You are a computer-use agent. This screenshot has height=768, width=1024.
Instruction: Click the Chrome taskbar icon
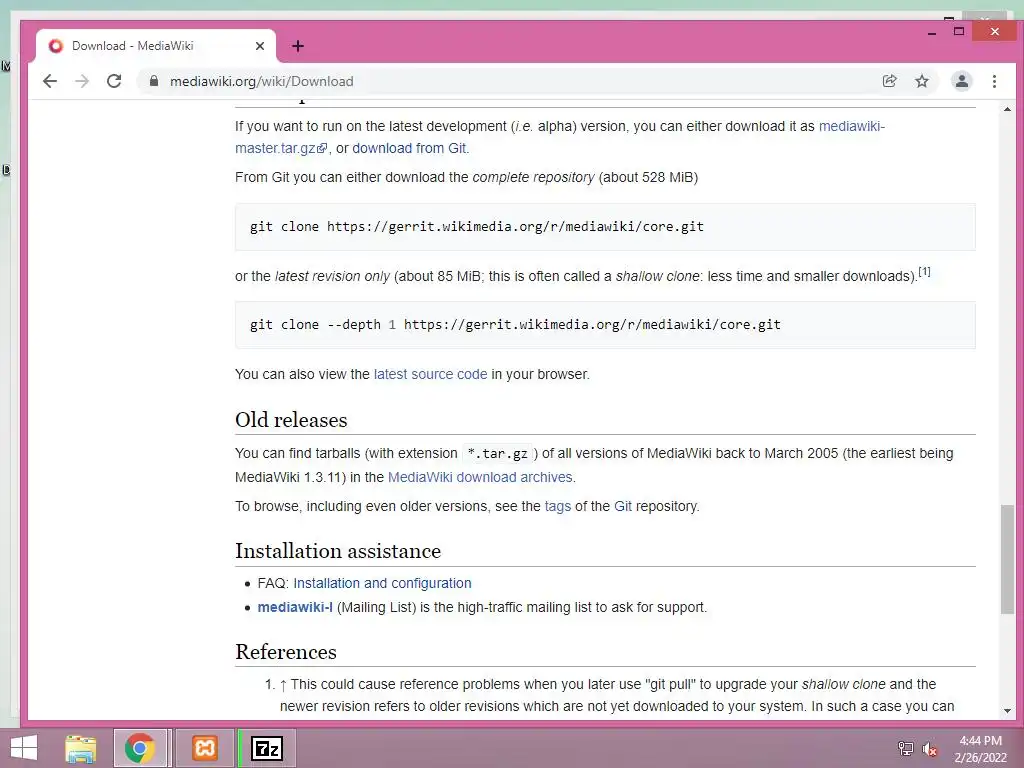point(140,748)
